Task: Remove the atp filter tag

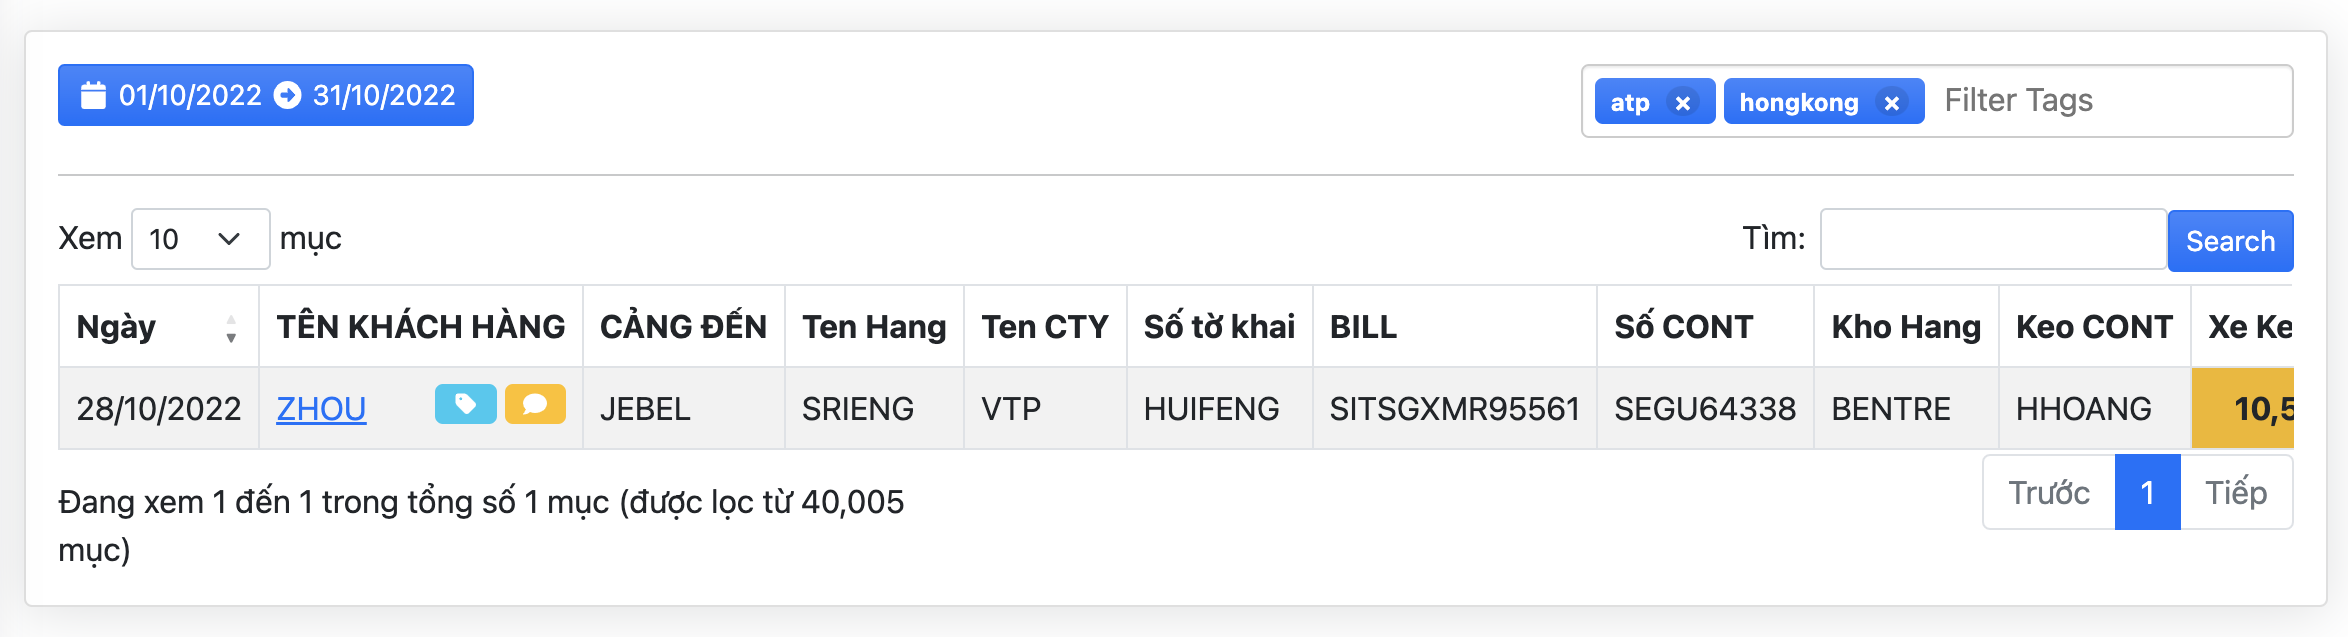Action: pyautogui.click(x=1683, y=103)
